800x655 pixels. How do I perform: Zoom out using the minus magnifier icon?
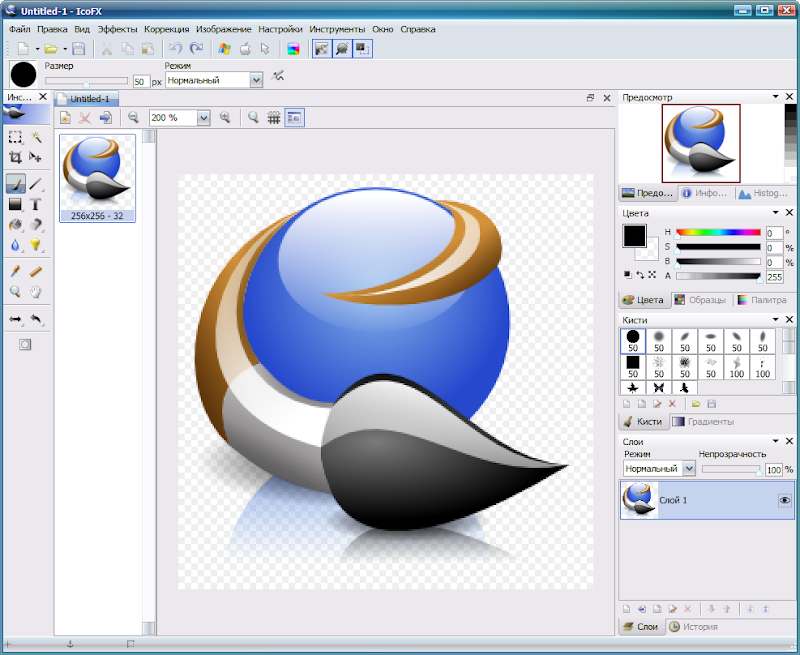tap(134, 118)
